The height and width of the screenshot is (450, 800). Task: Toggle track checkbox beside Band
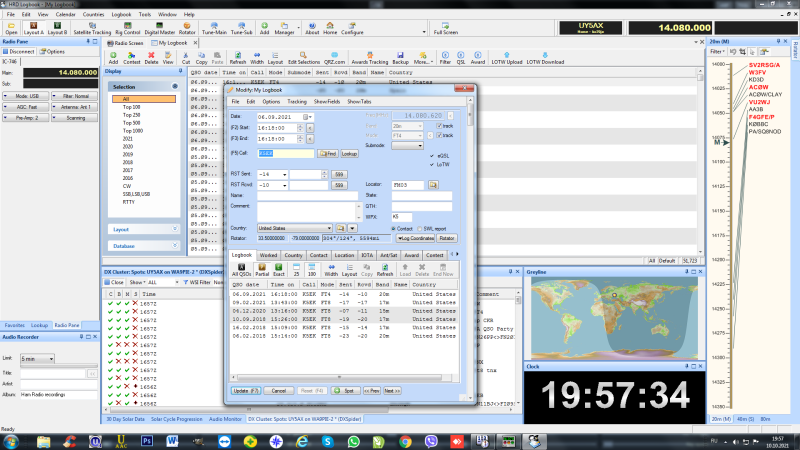point(439,126)
